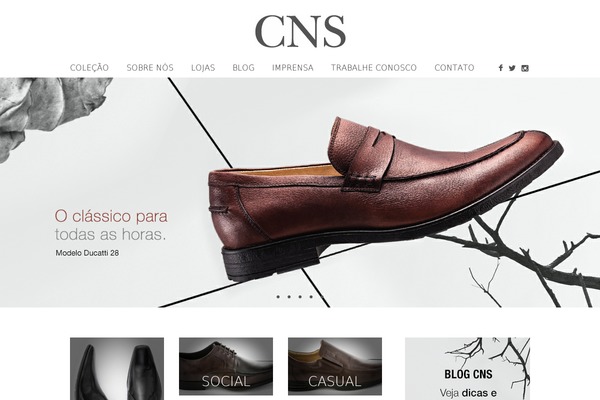This screenshot has width=600, height=400.
Task: Open the Coleção menu
Action: tap(89, 68)
